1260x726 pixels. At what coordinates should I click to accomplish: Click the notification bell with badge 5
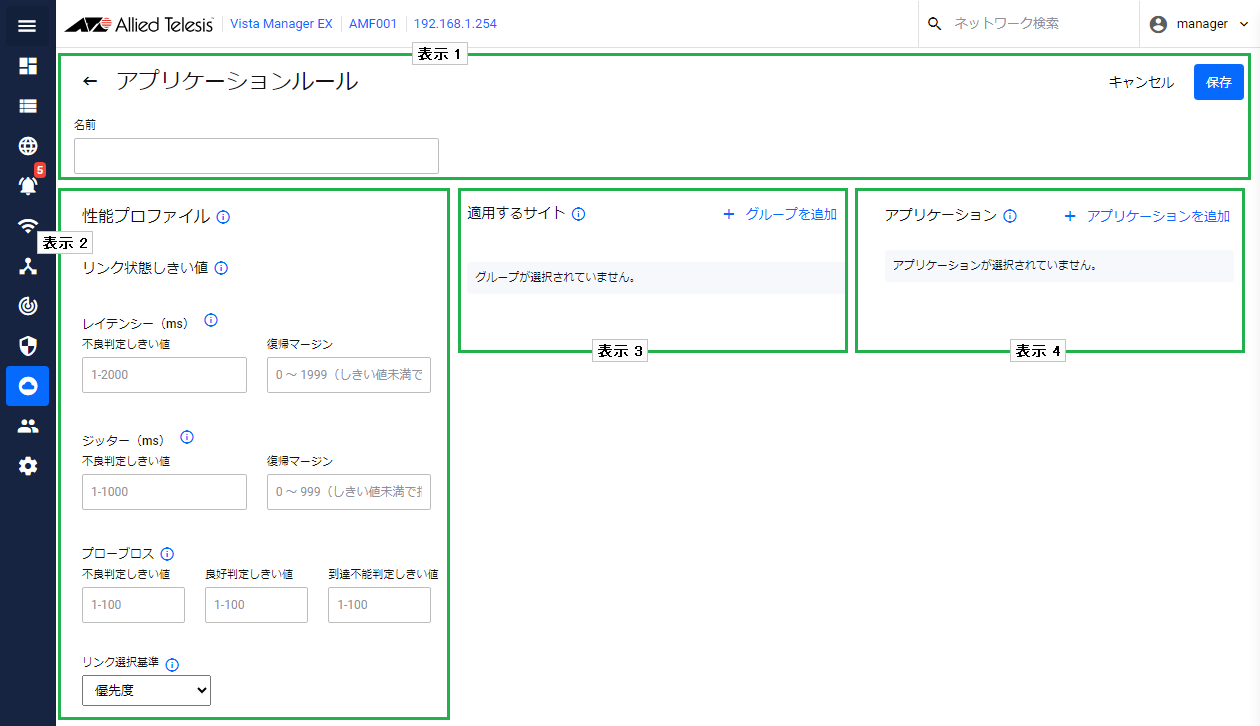point(27,185)
